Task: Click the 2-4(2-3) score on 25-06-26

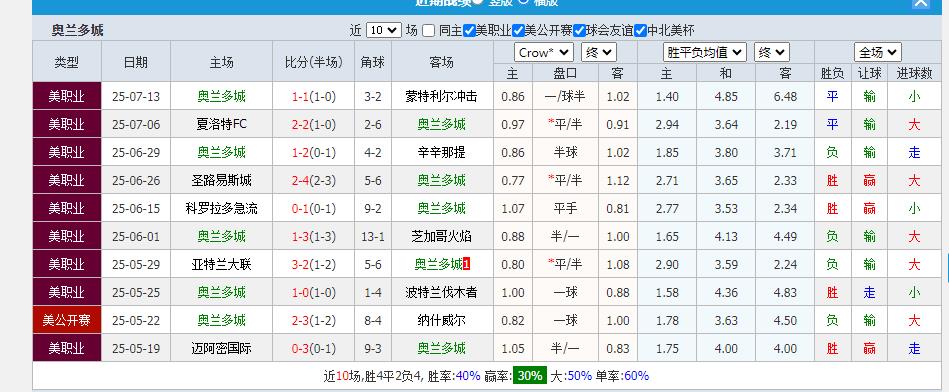Action: pyautogui.click(x=314, y=180)
